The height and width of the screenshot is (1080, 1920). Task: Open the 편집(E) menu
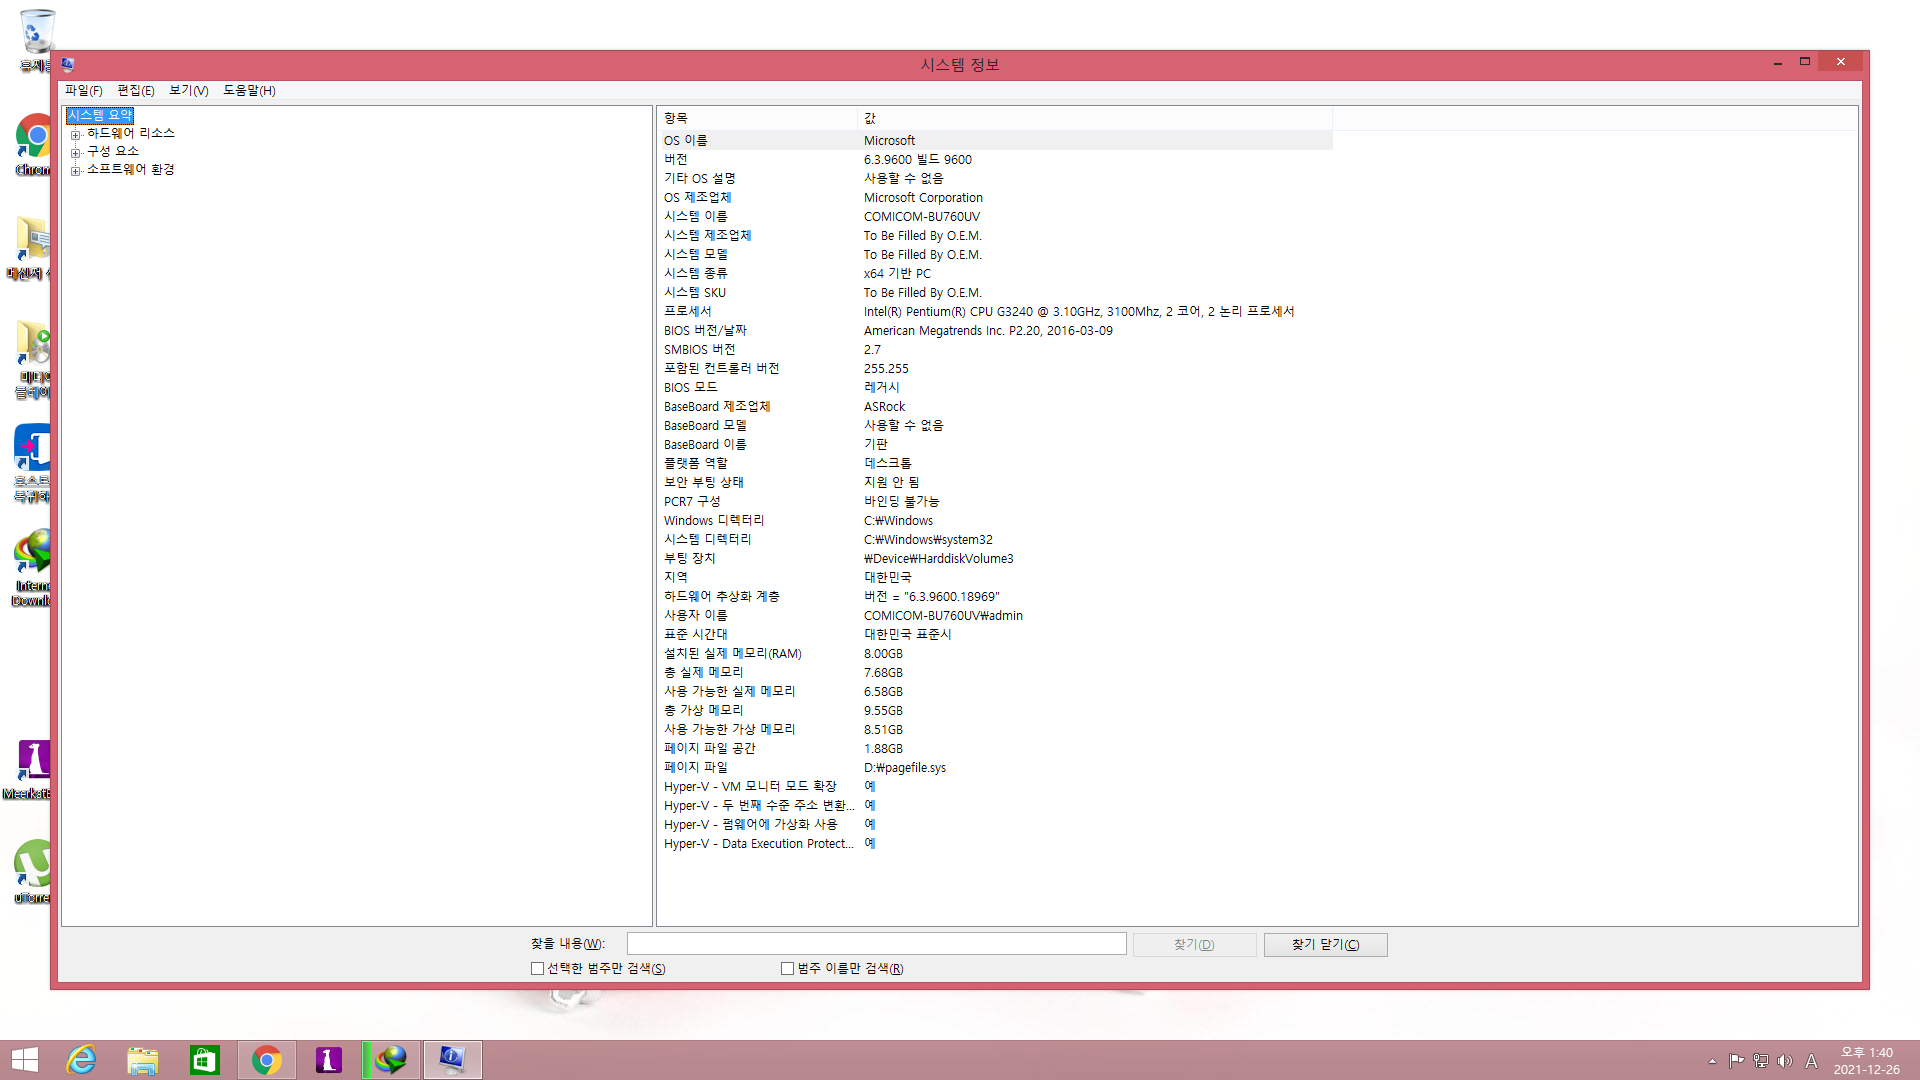coord(135,90)
